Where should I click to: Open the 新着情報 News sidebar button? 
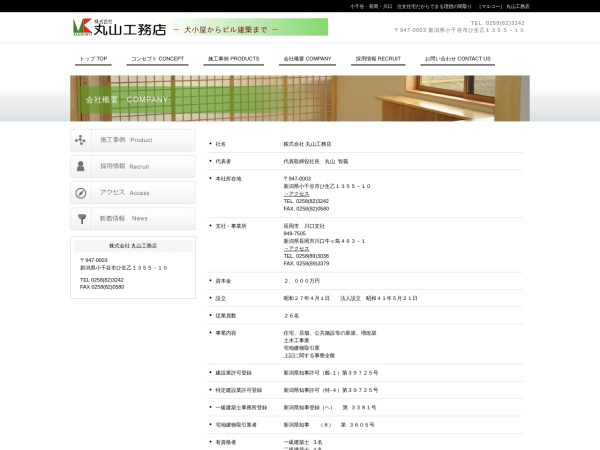click(x=133, y=218)
